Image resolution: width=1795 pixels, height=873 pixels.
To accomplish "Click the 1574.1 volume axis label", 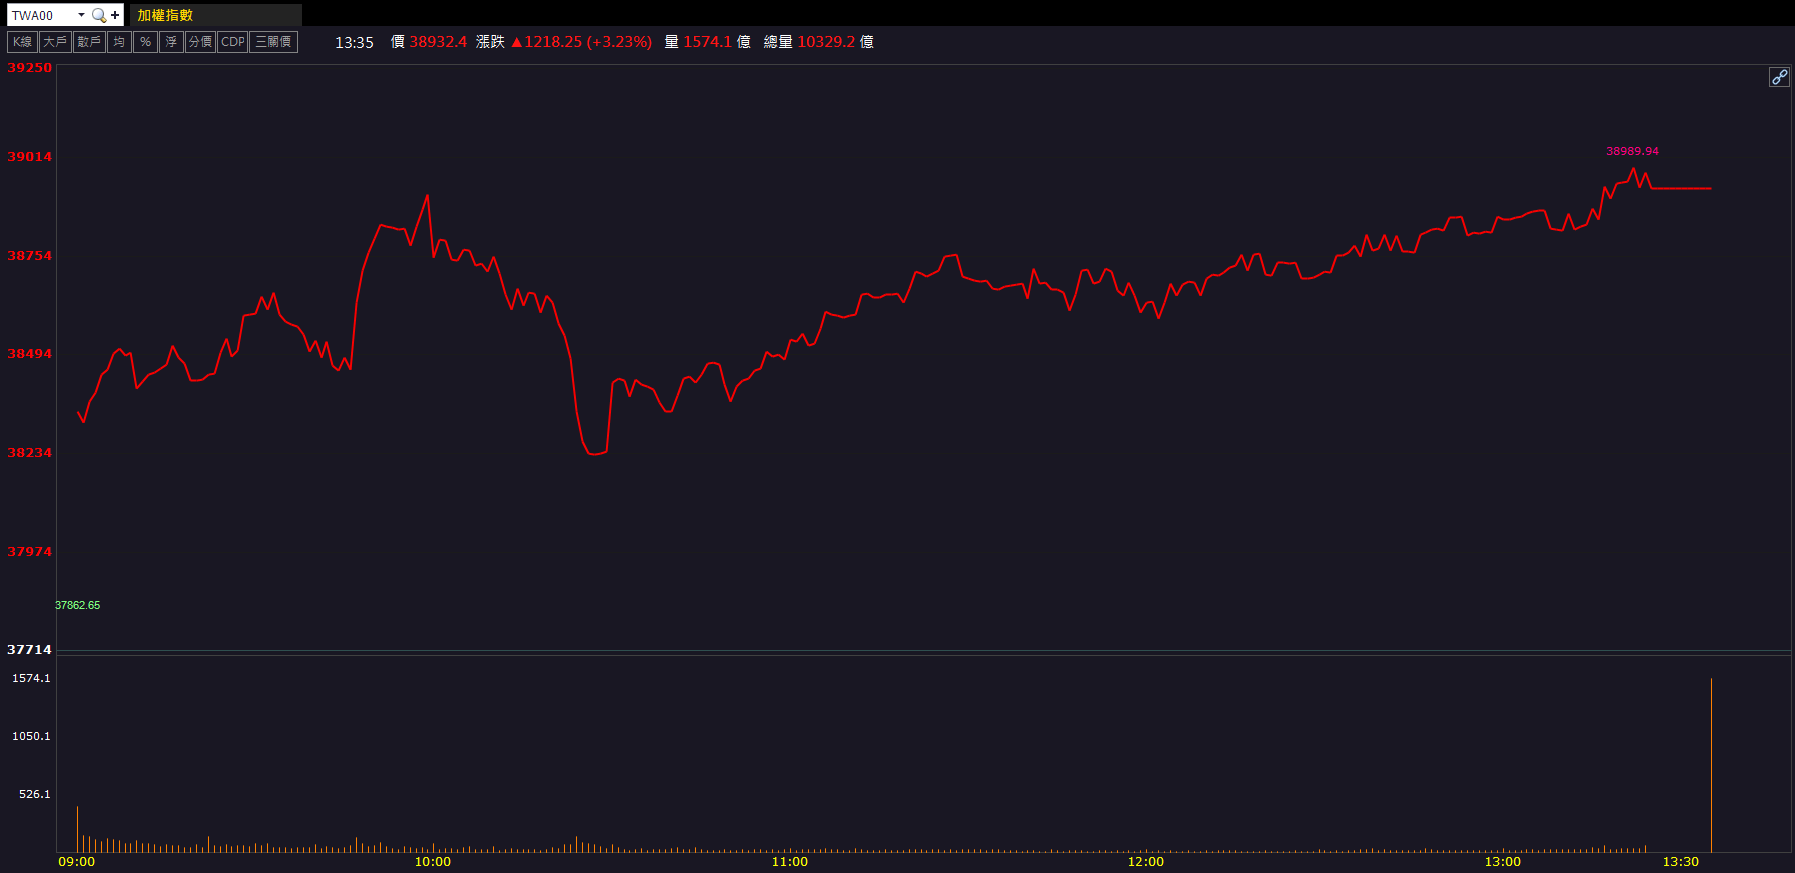I will 31,678.
